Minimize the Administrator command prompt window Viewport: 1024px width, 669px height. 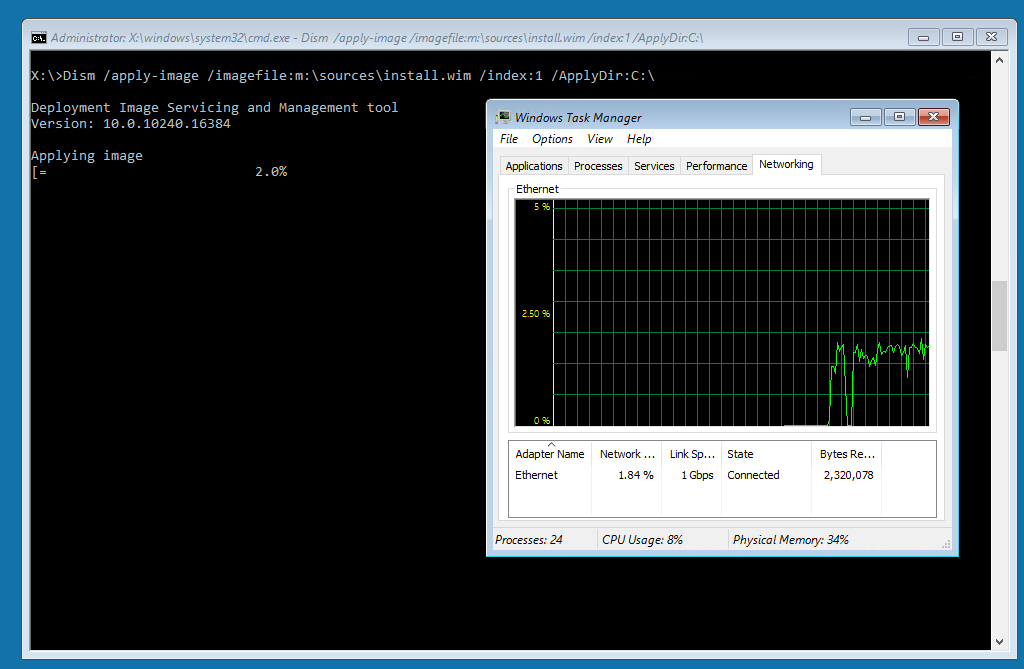click(x=924, y=37)
